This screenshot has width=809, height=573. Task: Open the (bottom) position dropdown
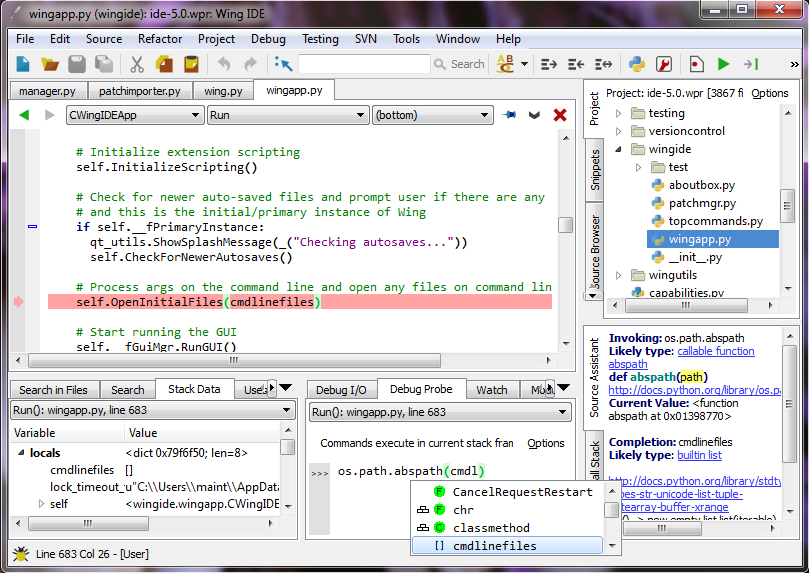point(432,115)
